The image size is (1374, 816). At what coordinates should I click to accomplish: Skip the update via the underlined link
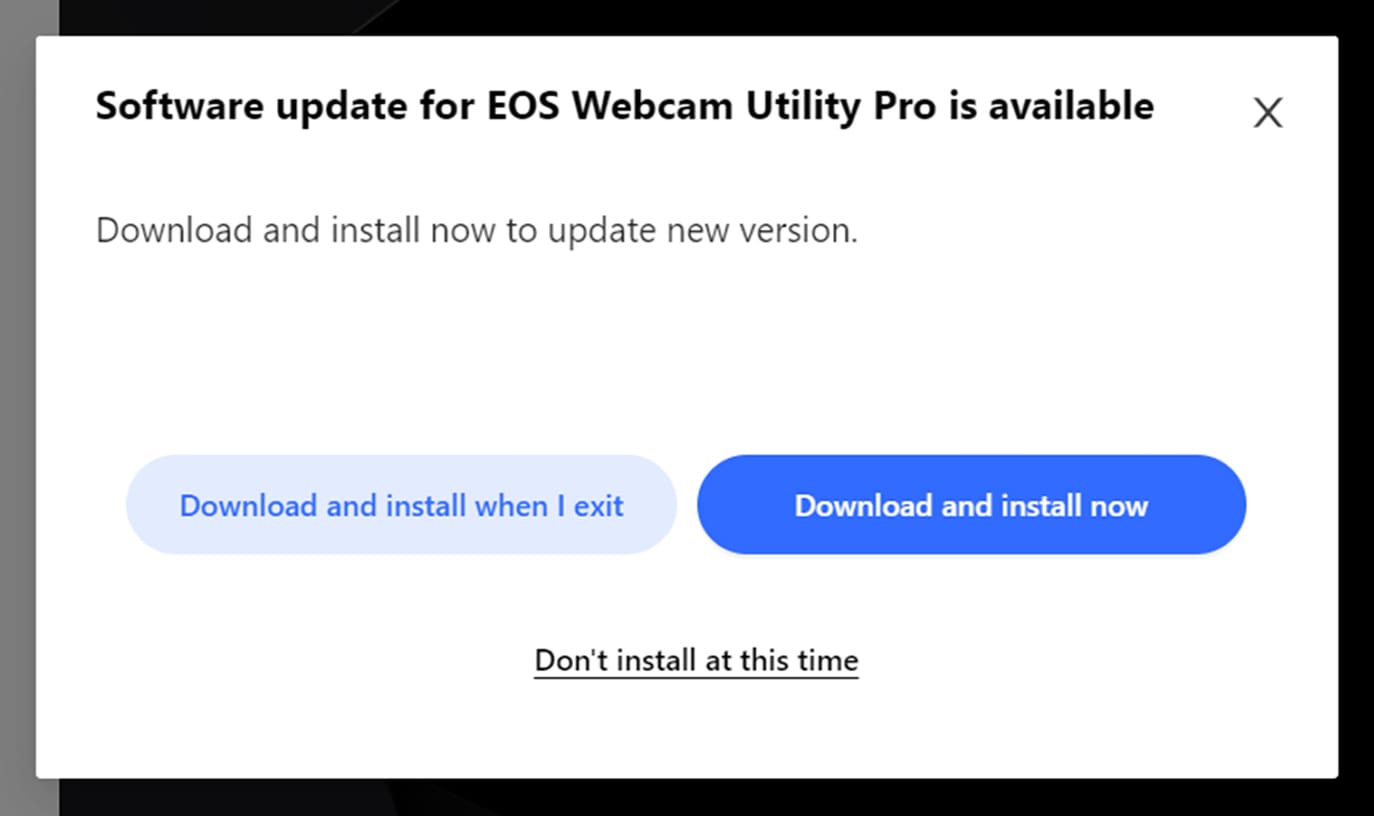click(696, 660)
